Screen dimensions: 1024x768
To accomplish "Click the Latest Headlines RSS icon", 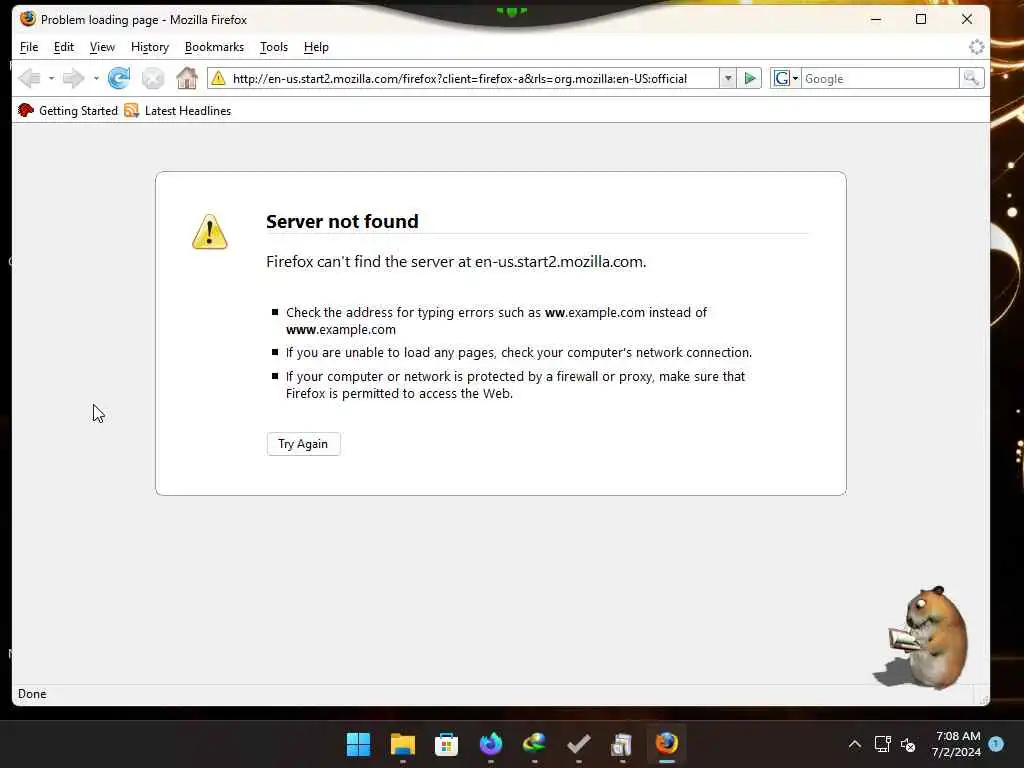I will click(131, 110).
